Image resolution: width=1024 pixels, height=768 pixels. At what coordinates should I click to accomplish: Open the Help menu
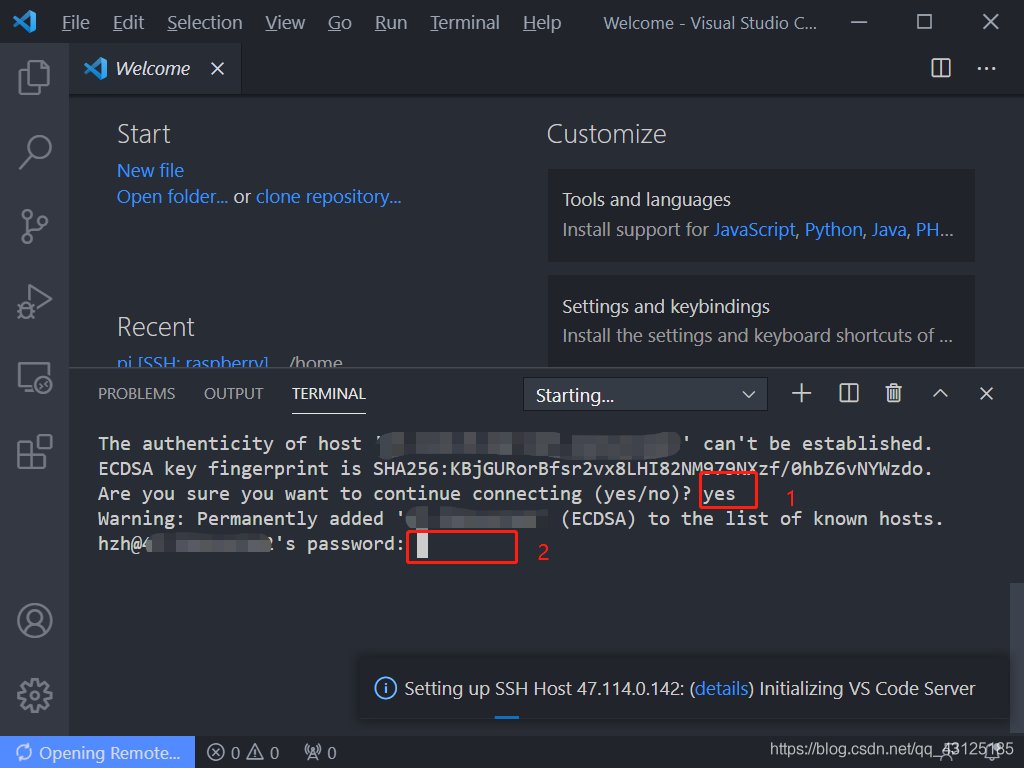[541, 23]
